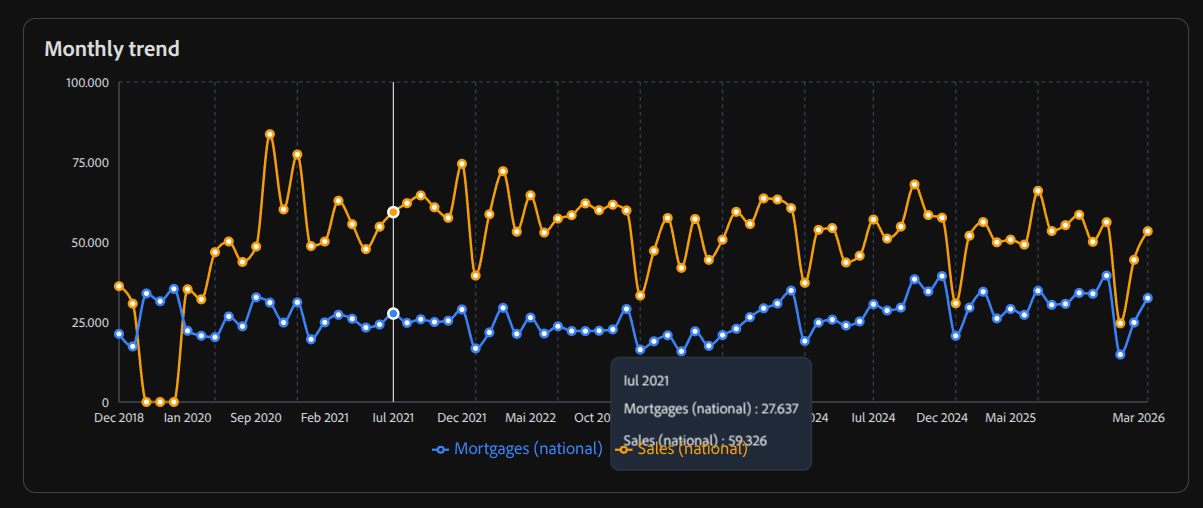
Task: Click the 'Feb 2021' x-axis label
Action: [x=325, y=418]
